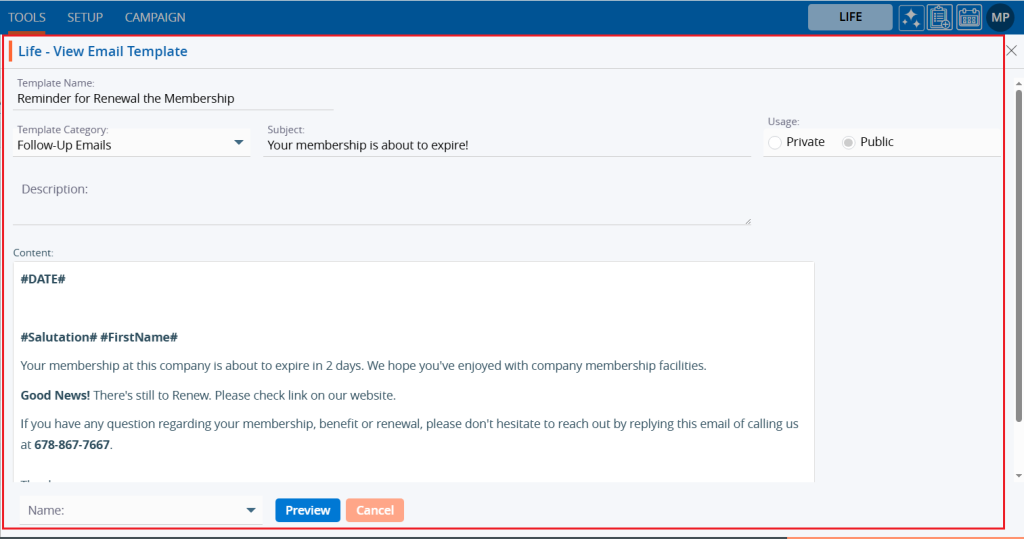Click the LIFE selector in header

coord(850,17)
